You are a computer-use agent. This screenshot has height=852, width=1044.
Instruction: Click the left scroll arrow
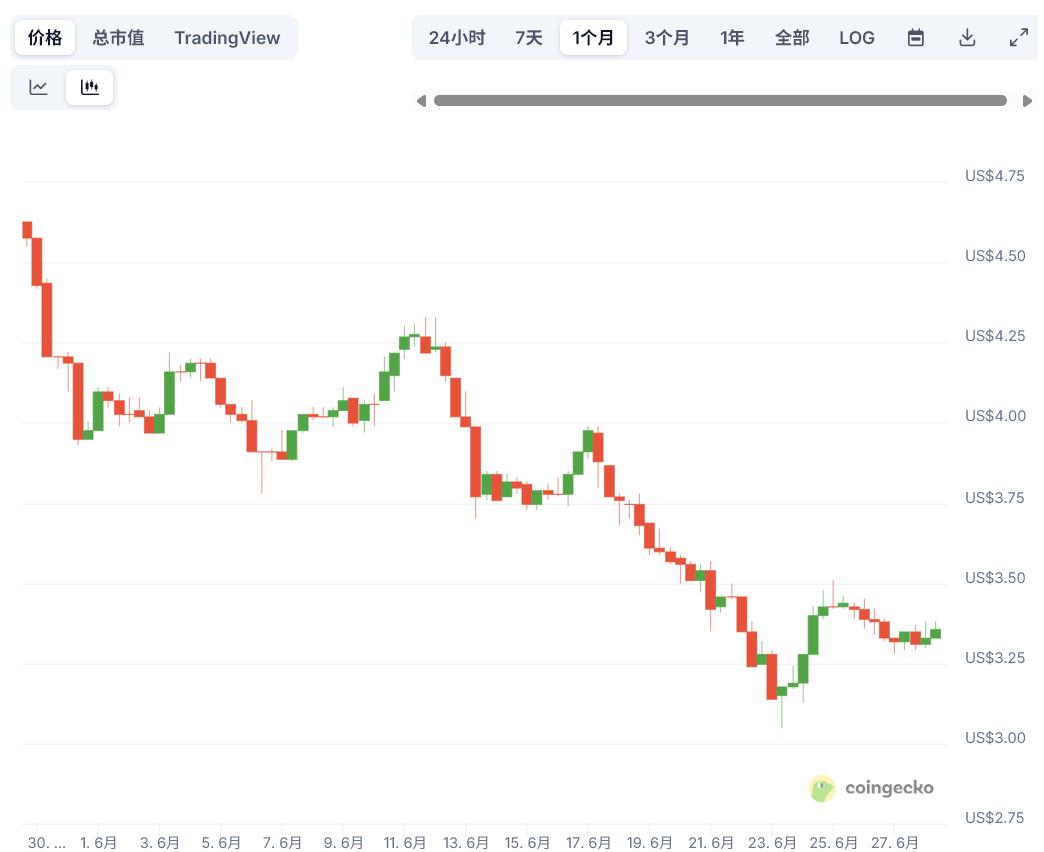click(421, 101)
